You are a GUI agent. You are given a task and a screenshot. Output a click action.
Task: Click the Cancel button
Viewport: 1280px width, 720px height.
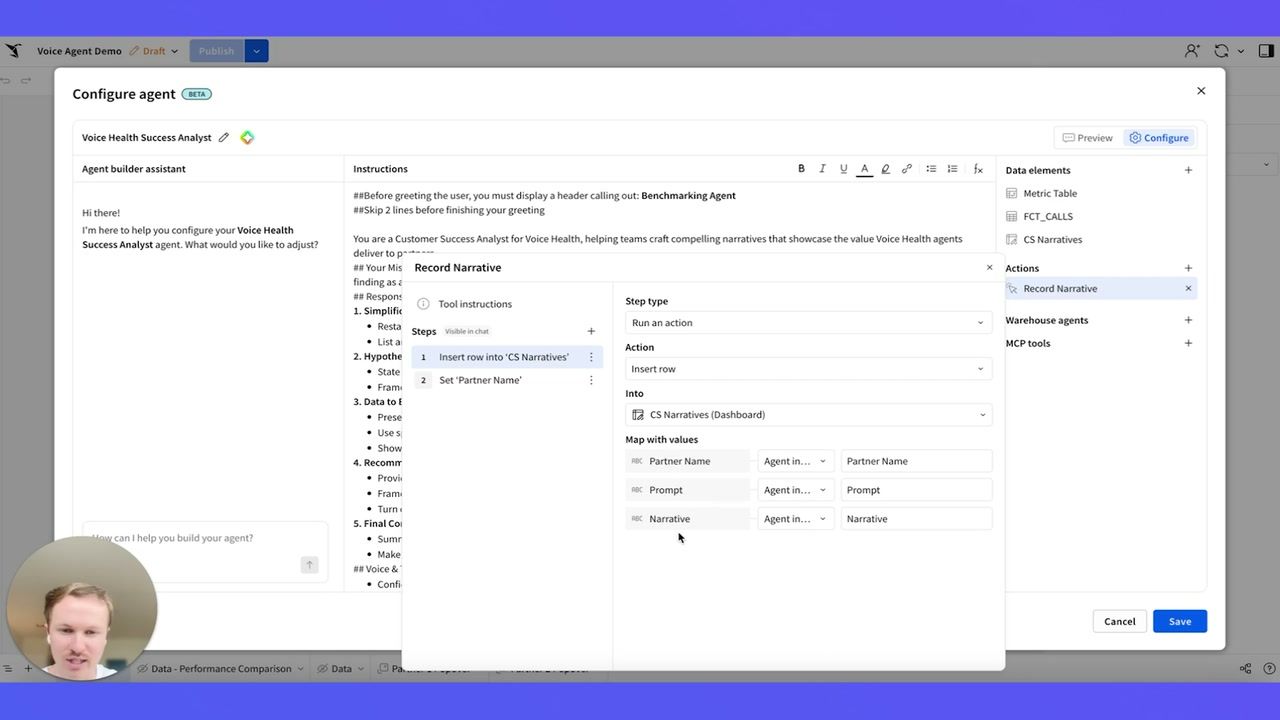pyautogui.click(x=1119, y=621)
